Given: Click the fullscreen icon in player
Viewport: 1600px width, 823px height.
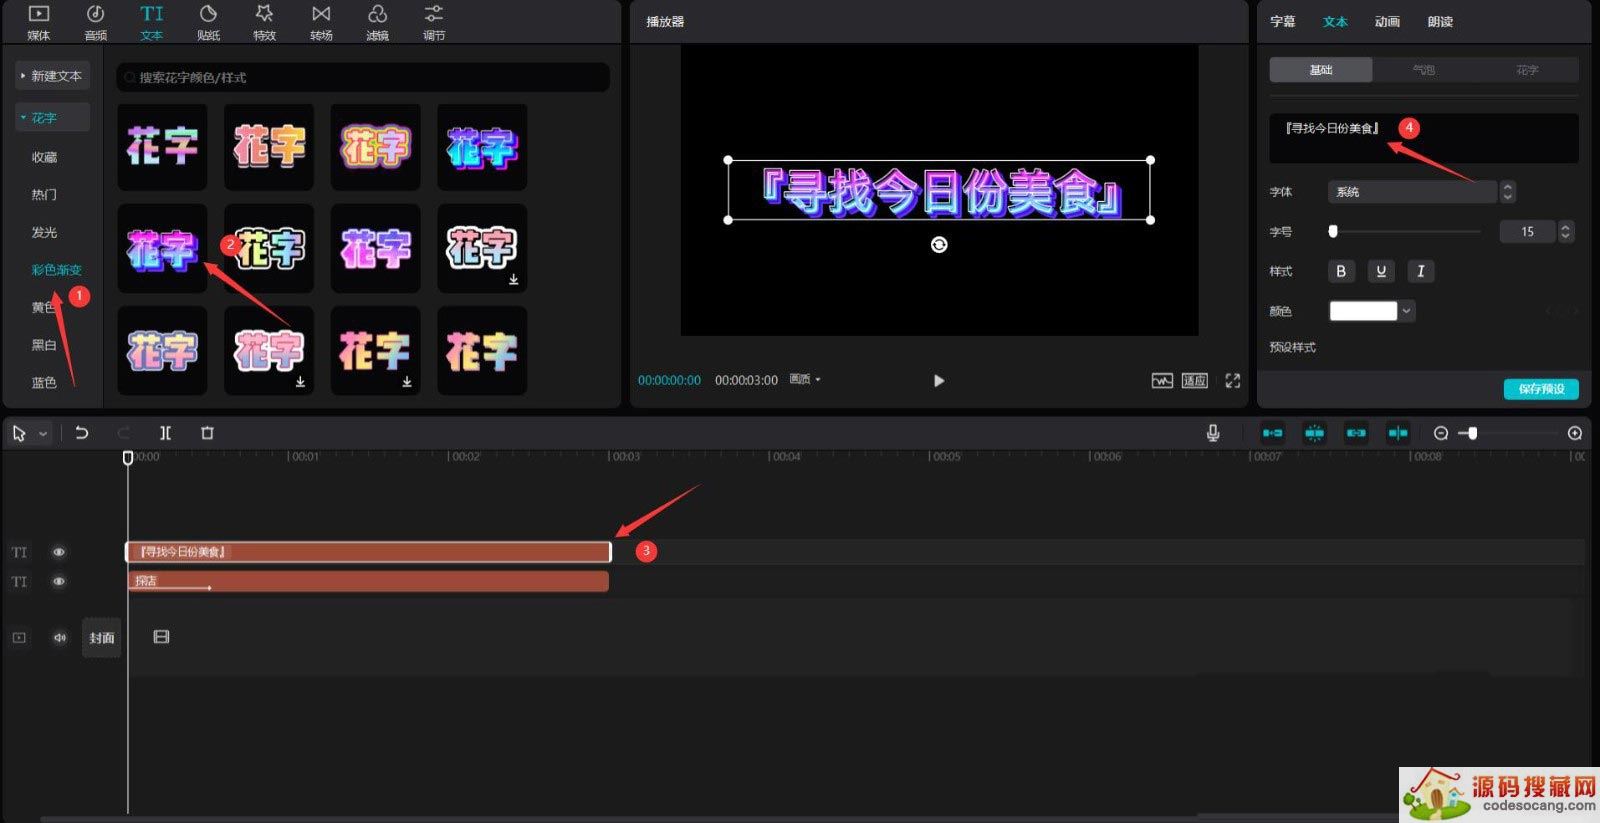Looking at the screenshot, I should (1232, 381).
